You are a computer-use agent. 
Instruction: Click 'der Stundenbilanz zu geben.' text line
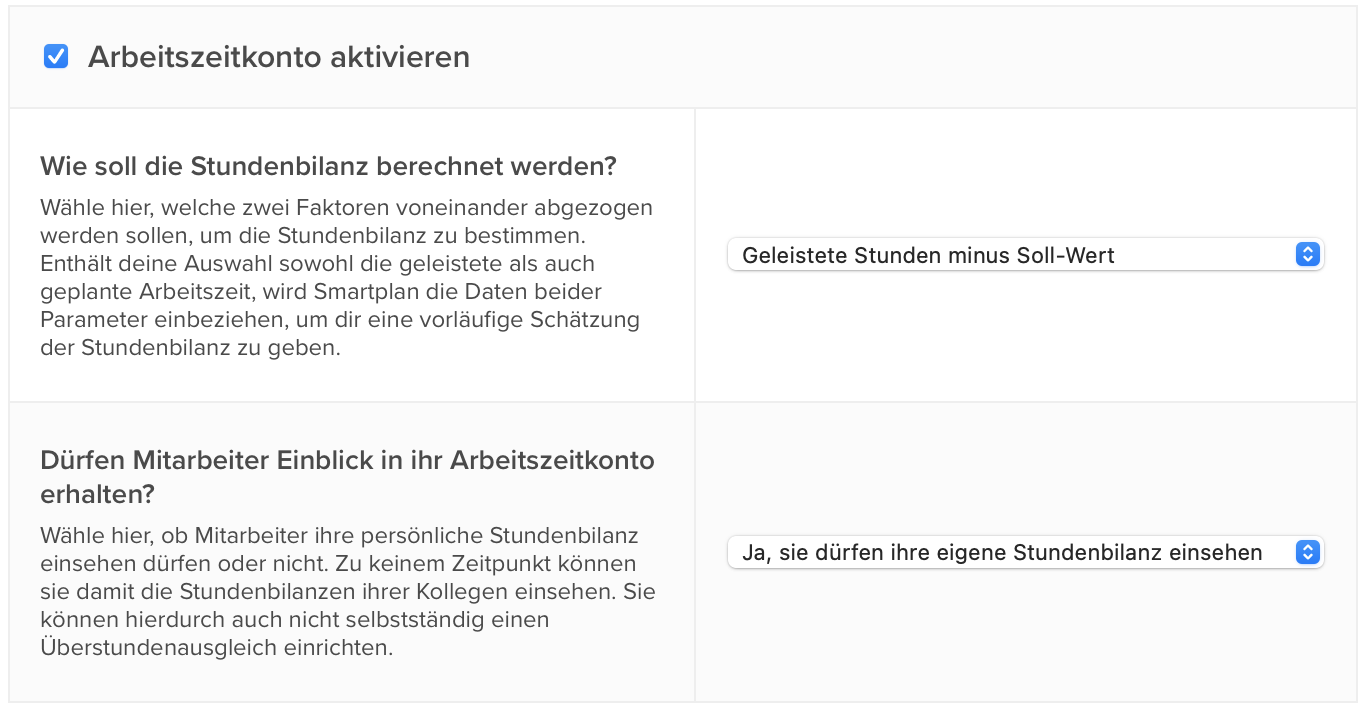coord(190,348)
